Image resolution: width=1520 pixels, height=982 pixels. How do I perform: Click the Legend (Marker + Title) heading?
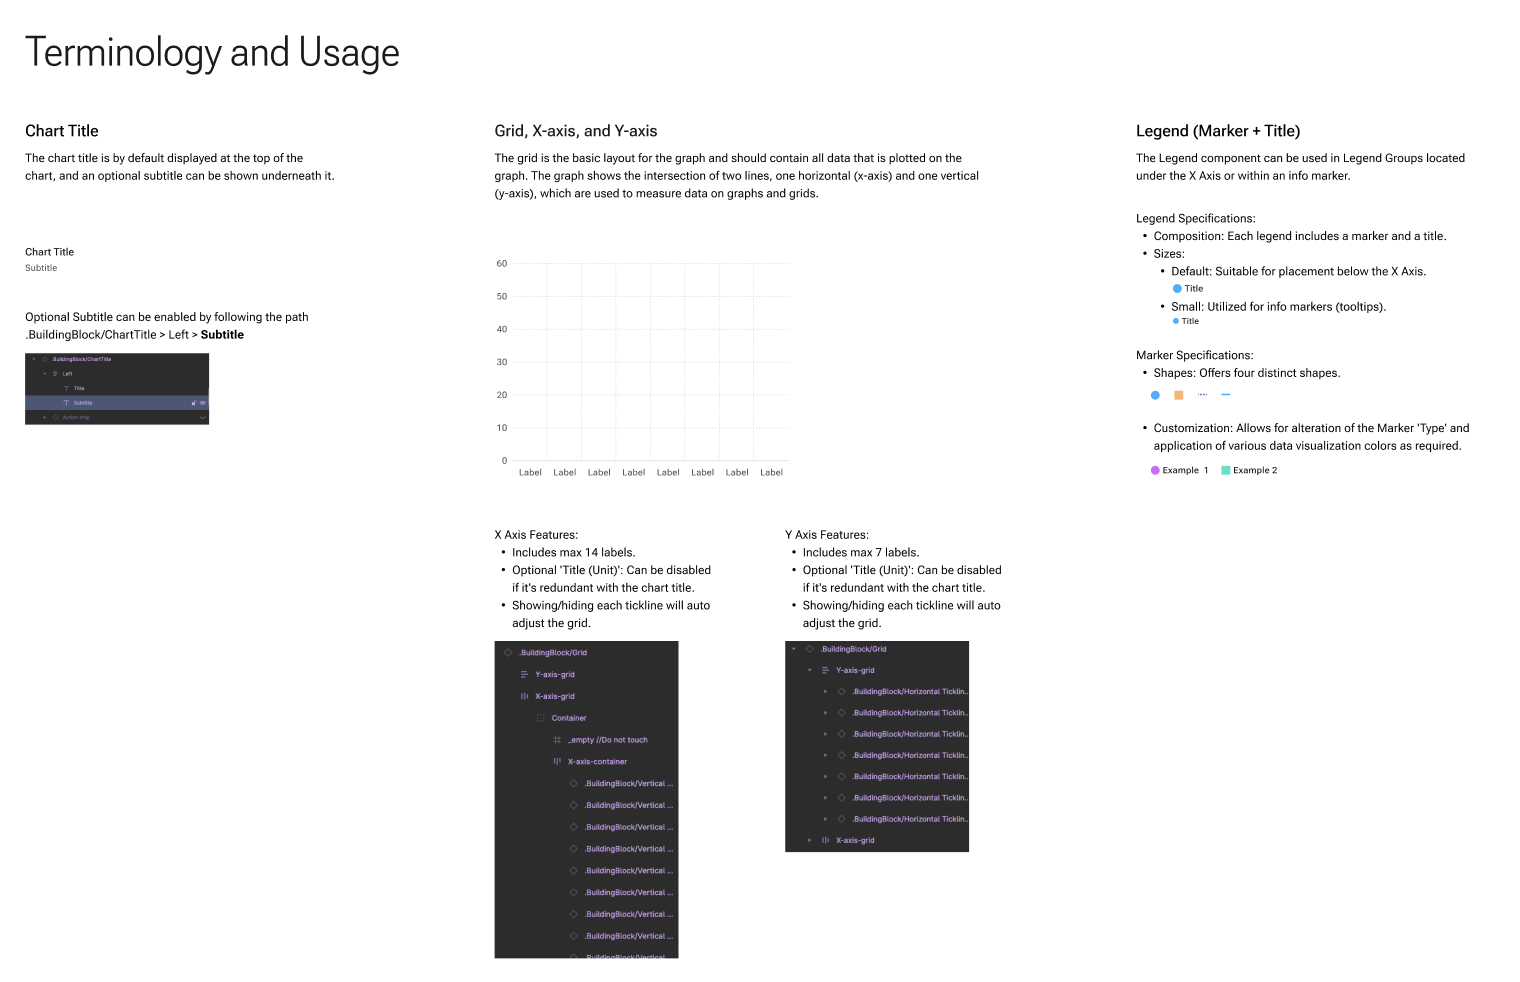coord(1218,131)
